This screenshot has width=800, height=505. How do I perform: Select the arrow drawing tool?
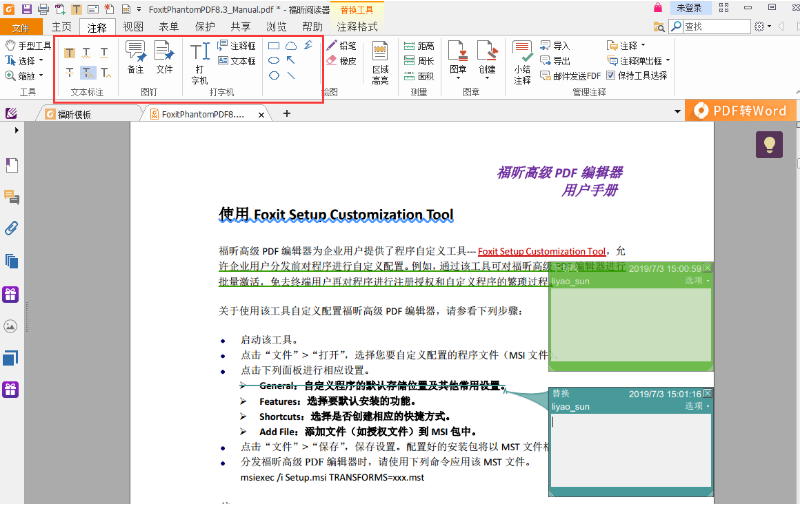click(291, 60)
